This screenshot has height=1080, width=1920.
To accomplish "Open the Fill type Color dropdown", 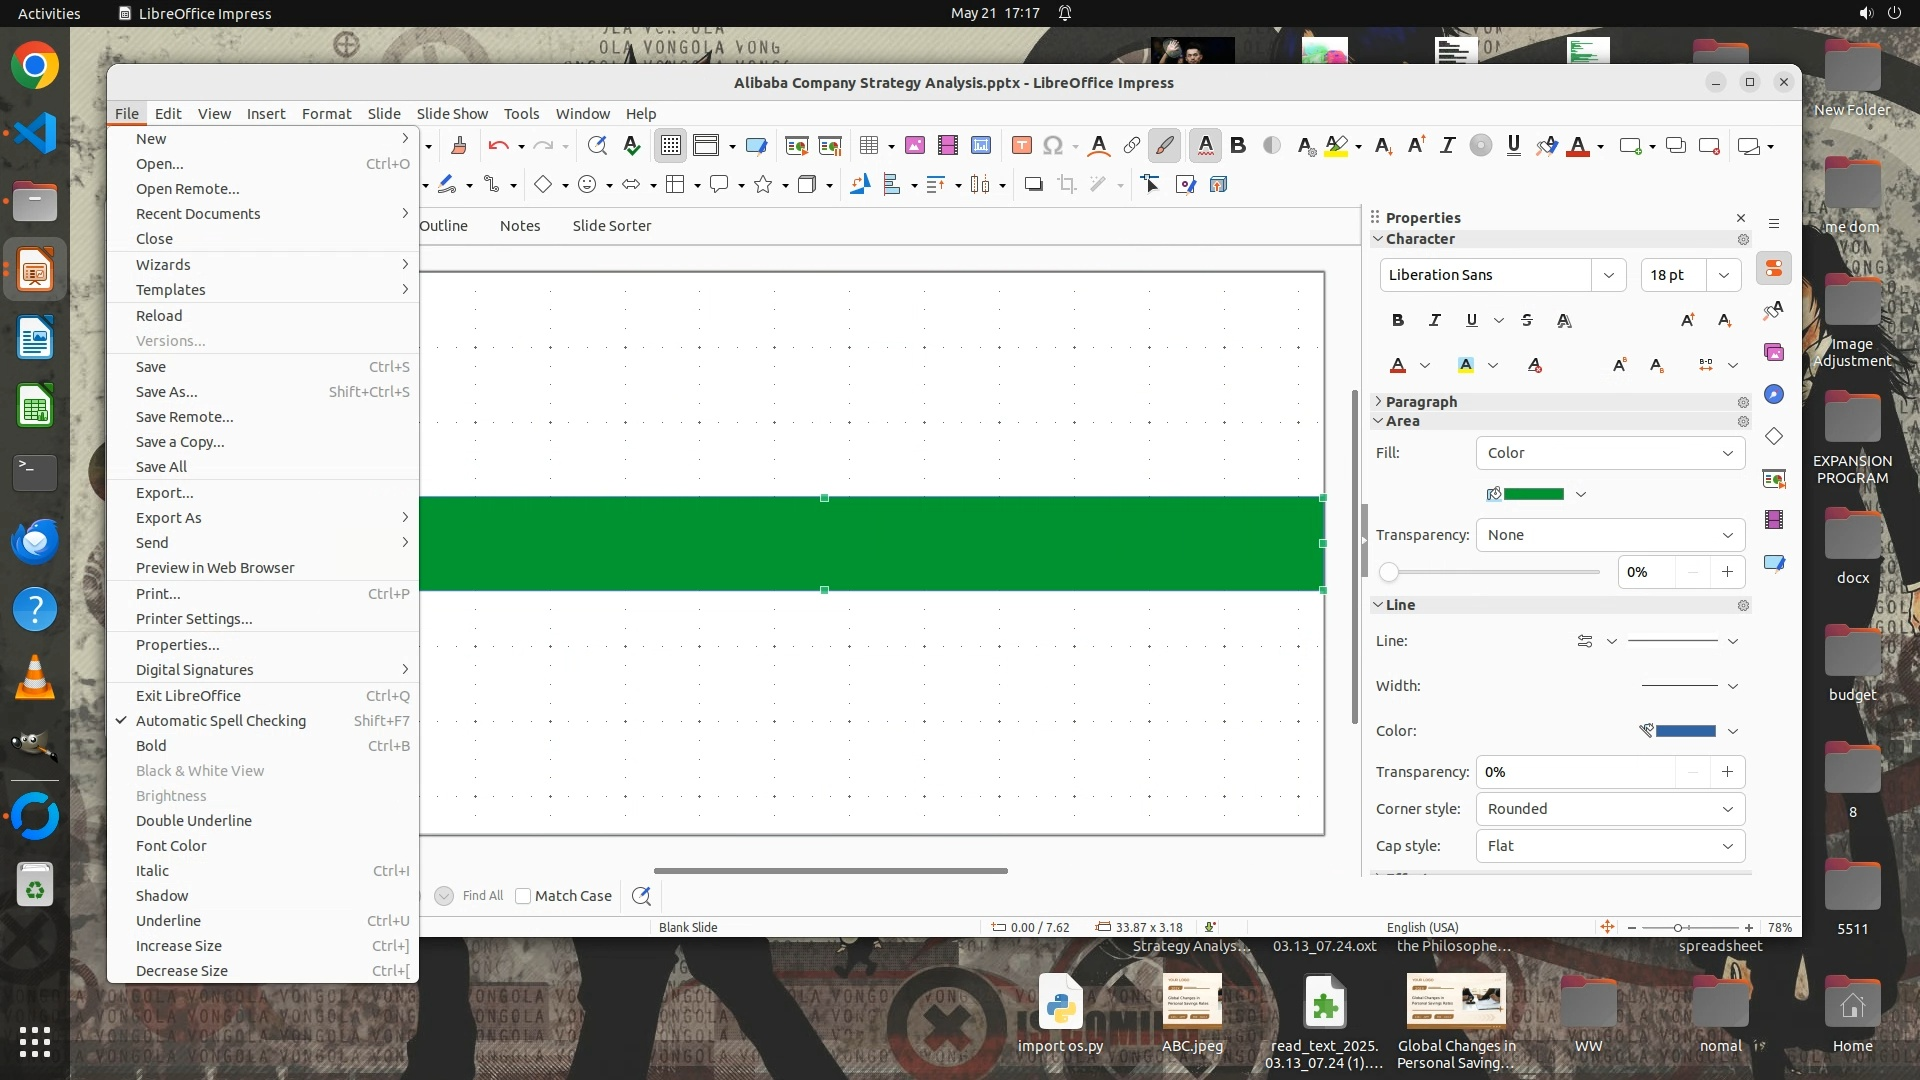I will pos(1610,453).
